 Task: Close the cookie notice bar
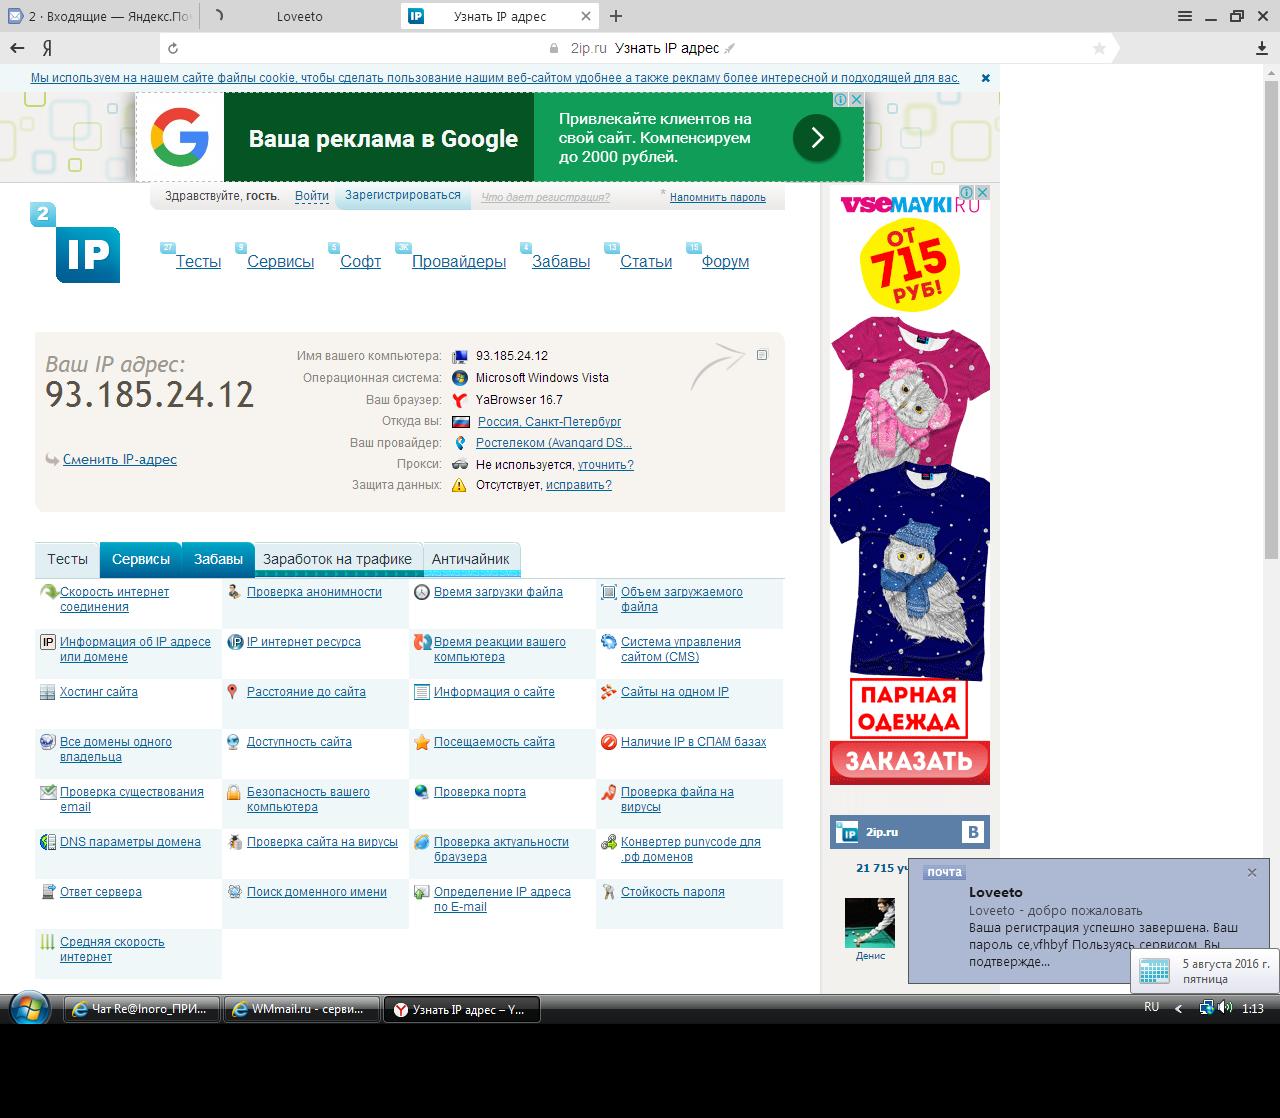coord(985,78)
